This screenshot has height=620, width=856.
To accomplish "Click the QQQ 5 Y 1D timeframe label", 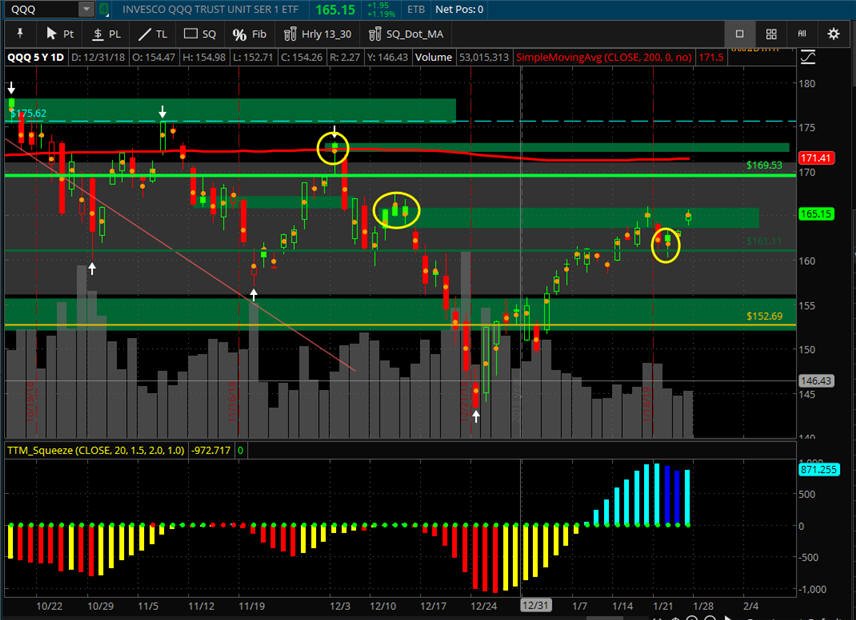I will (35, 57).
